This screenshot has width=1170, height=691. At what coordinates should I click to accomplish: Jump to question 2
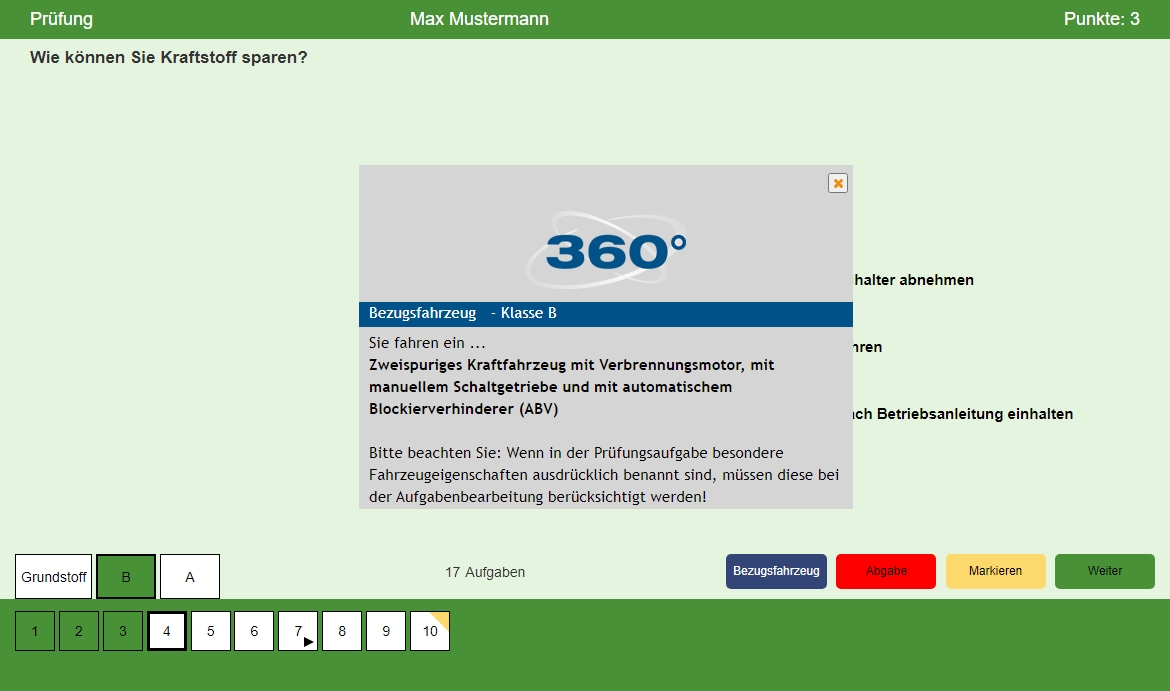tap(78, 631)
